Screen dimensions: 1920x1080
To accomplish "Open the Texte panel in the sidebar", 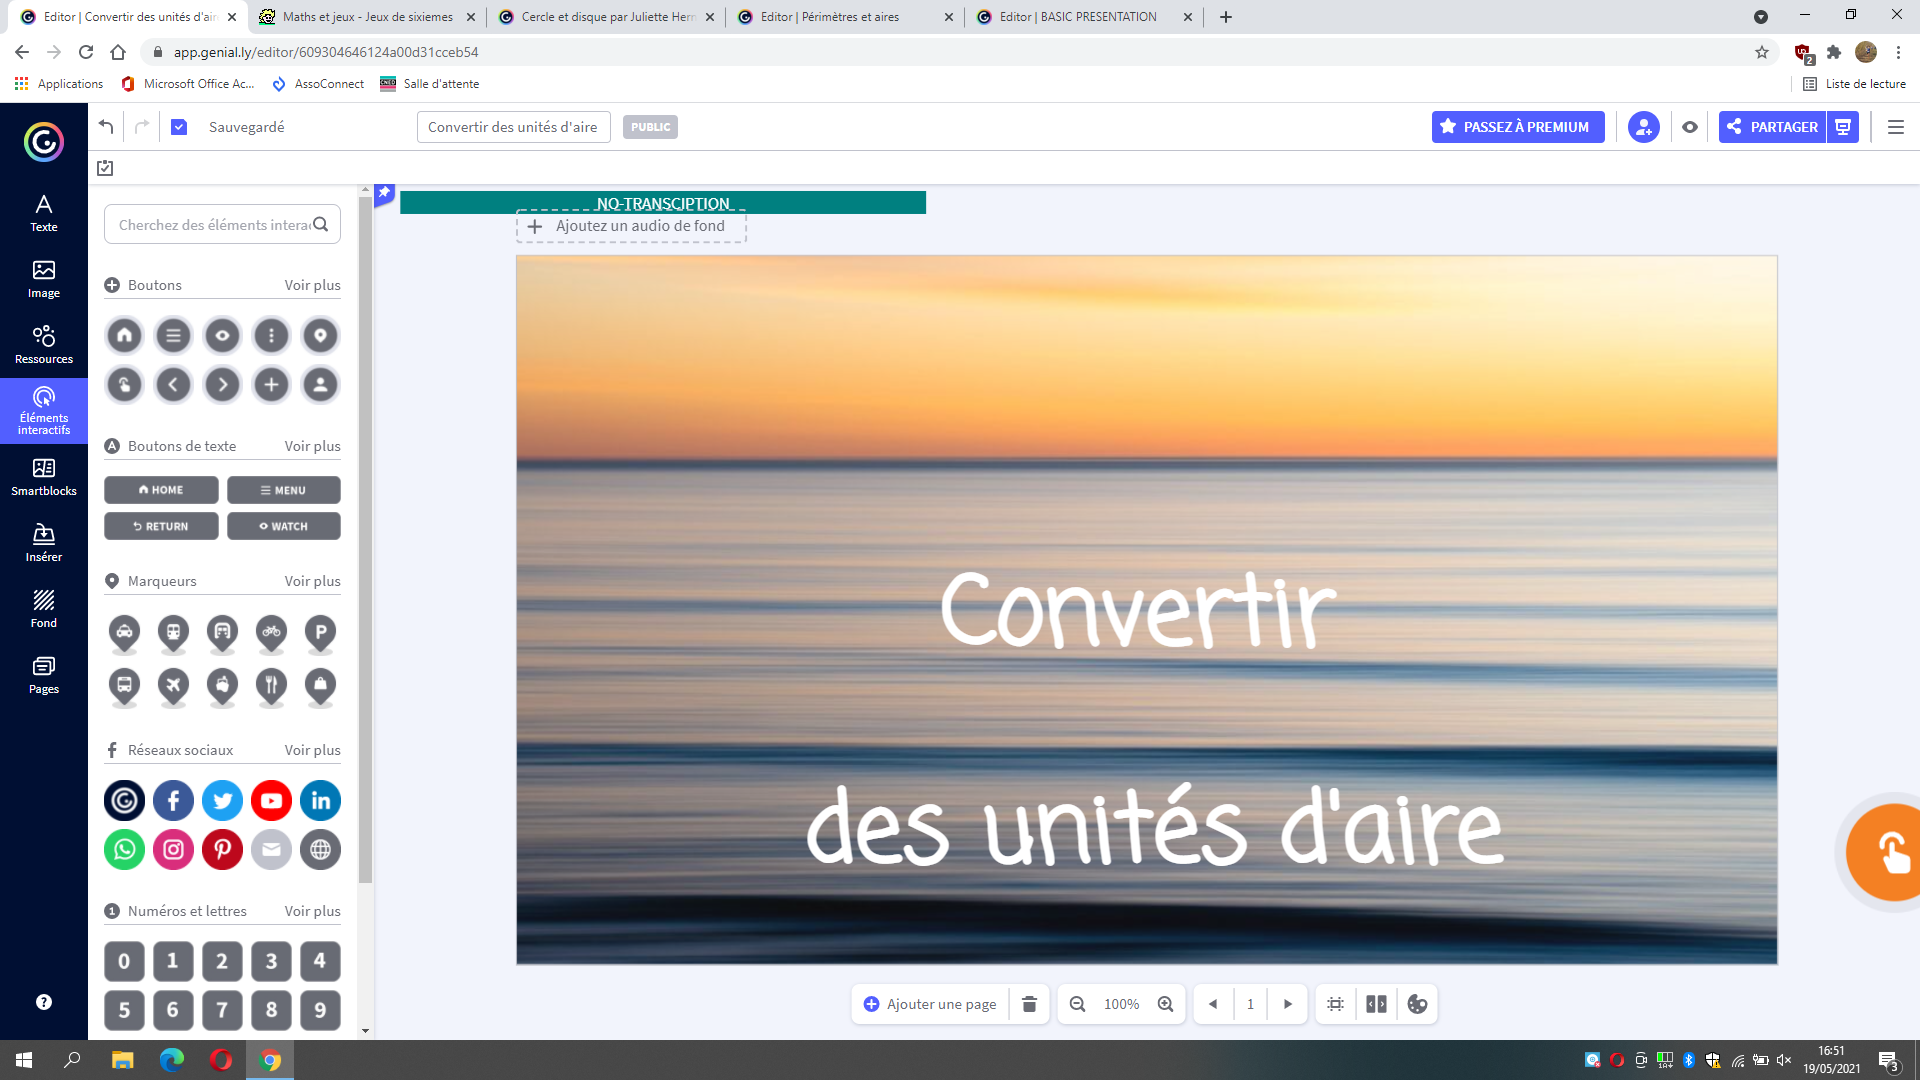I will point(44,213).
